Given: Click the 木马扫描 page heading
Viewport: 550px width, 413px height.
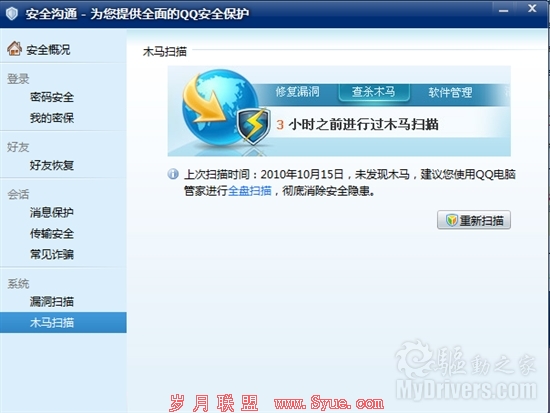Looking at the screenshot, I should pyautogui.click(x=165, y=52).
